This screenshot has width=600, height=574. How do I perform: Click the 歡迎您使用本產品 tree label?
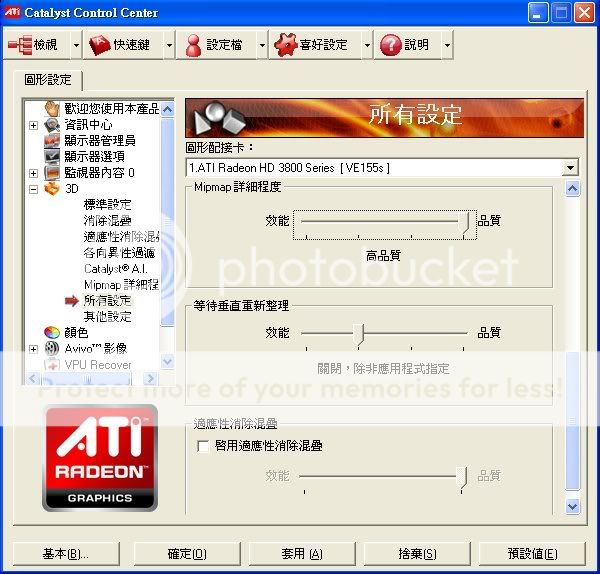pos(111,109)
